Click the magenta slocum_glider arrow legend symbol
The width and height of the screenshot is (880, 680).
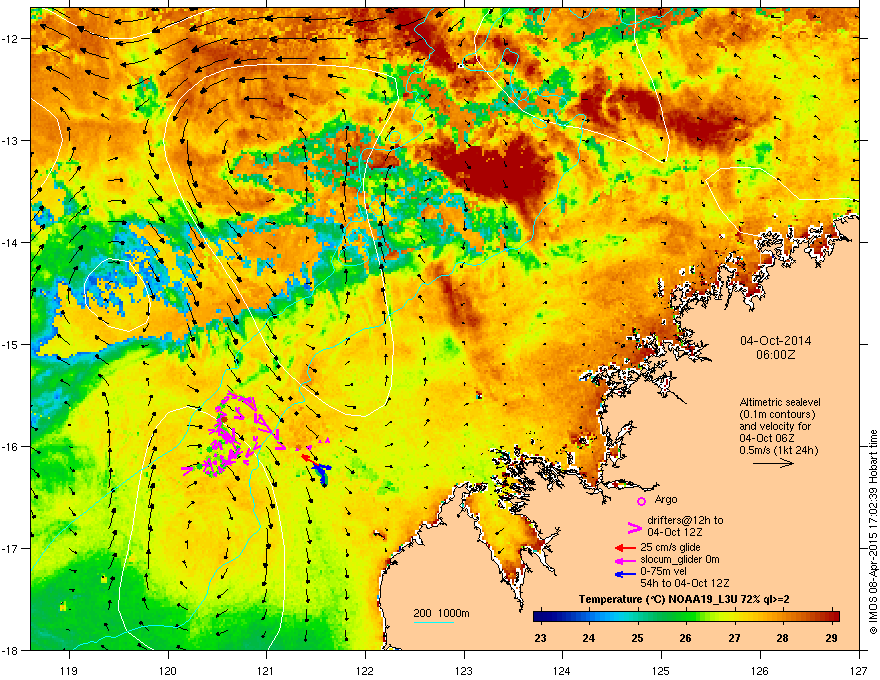625,560
